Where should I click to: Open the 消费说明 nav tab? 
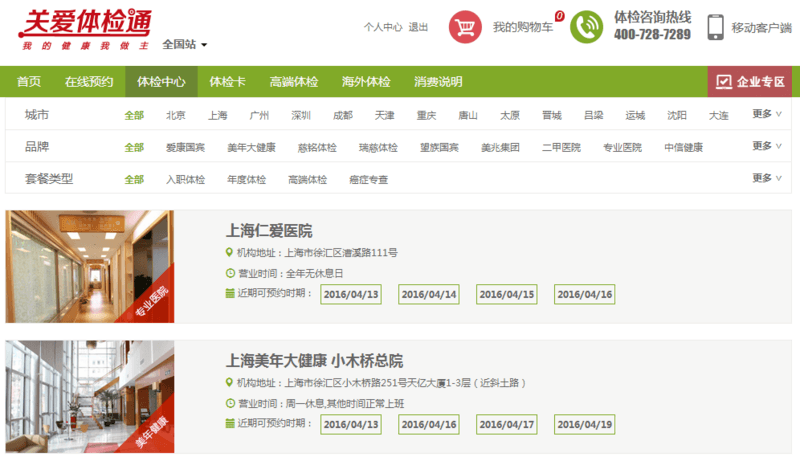coord(438,82)
